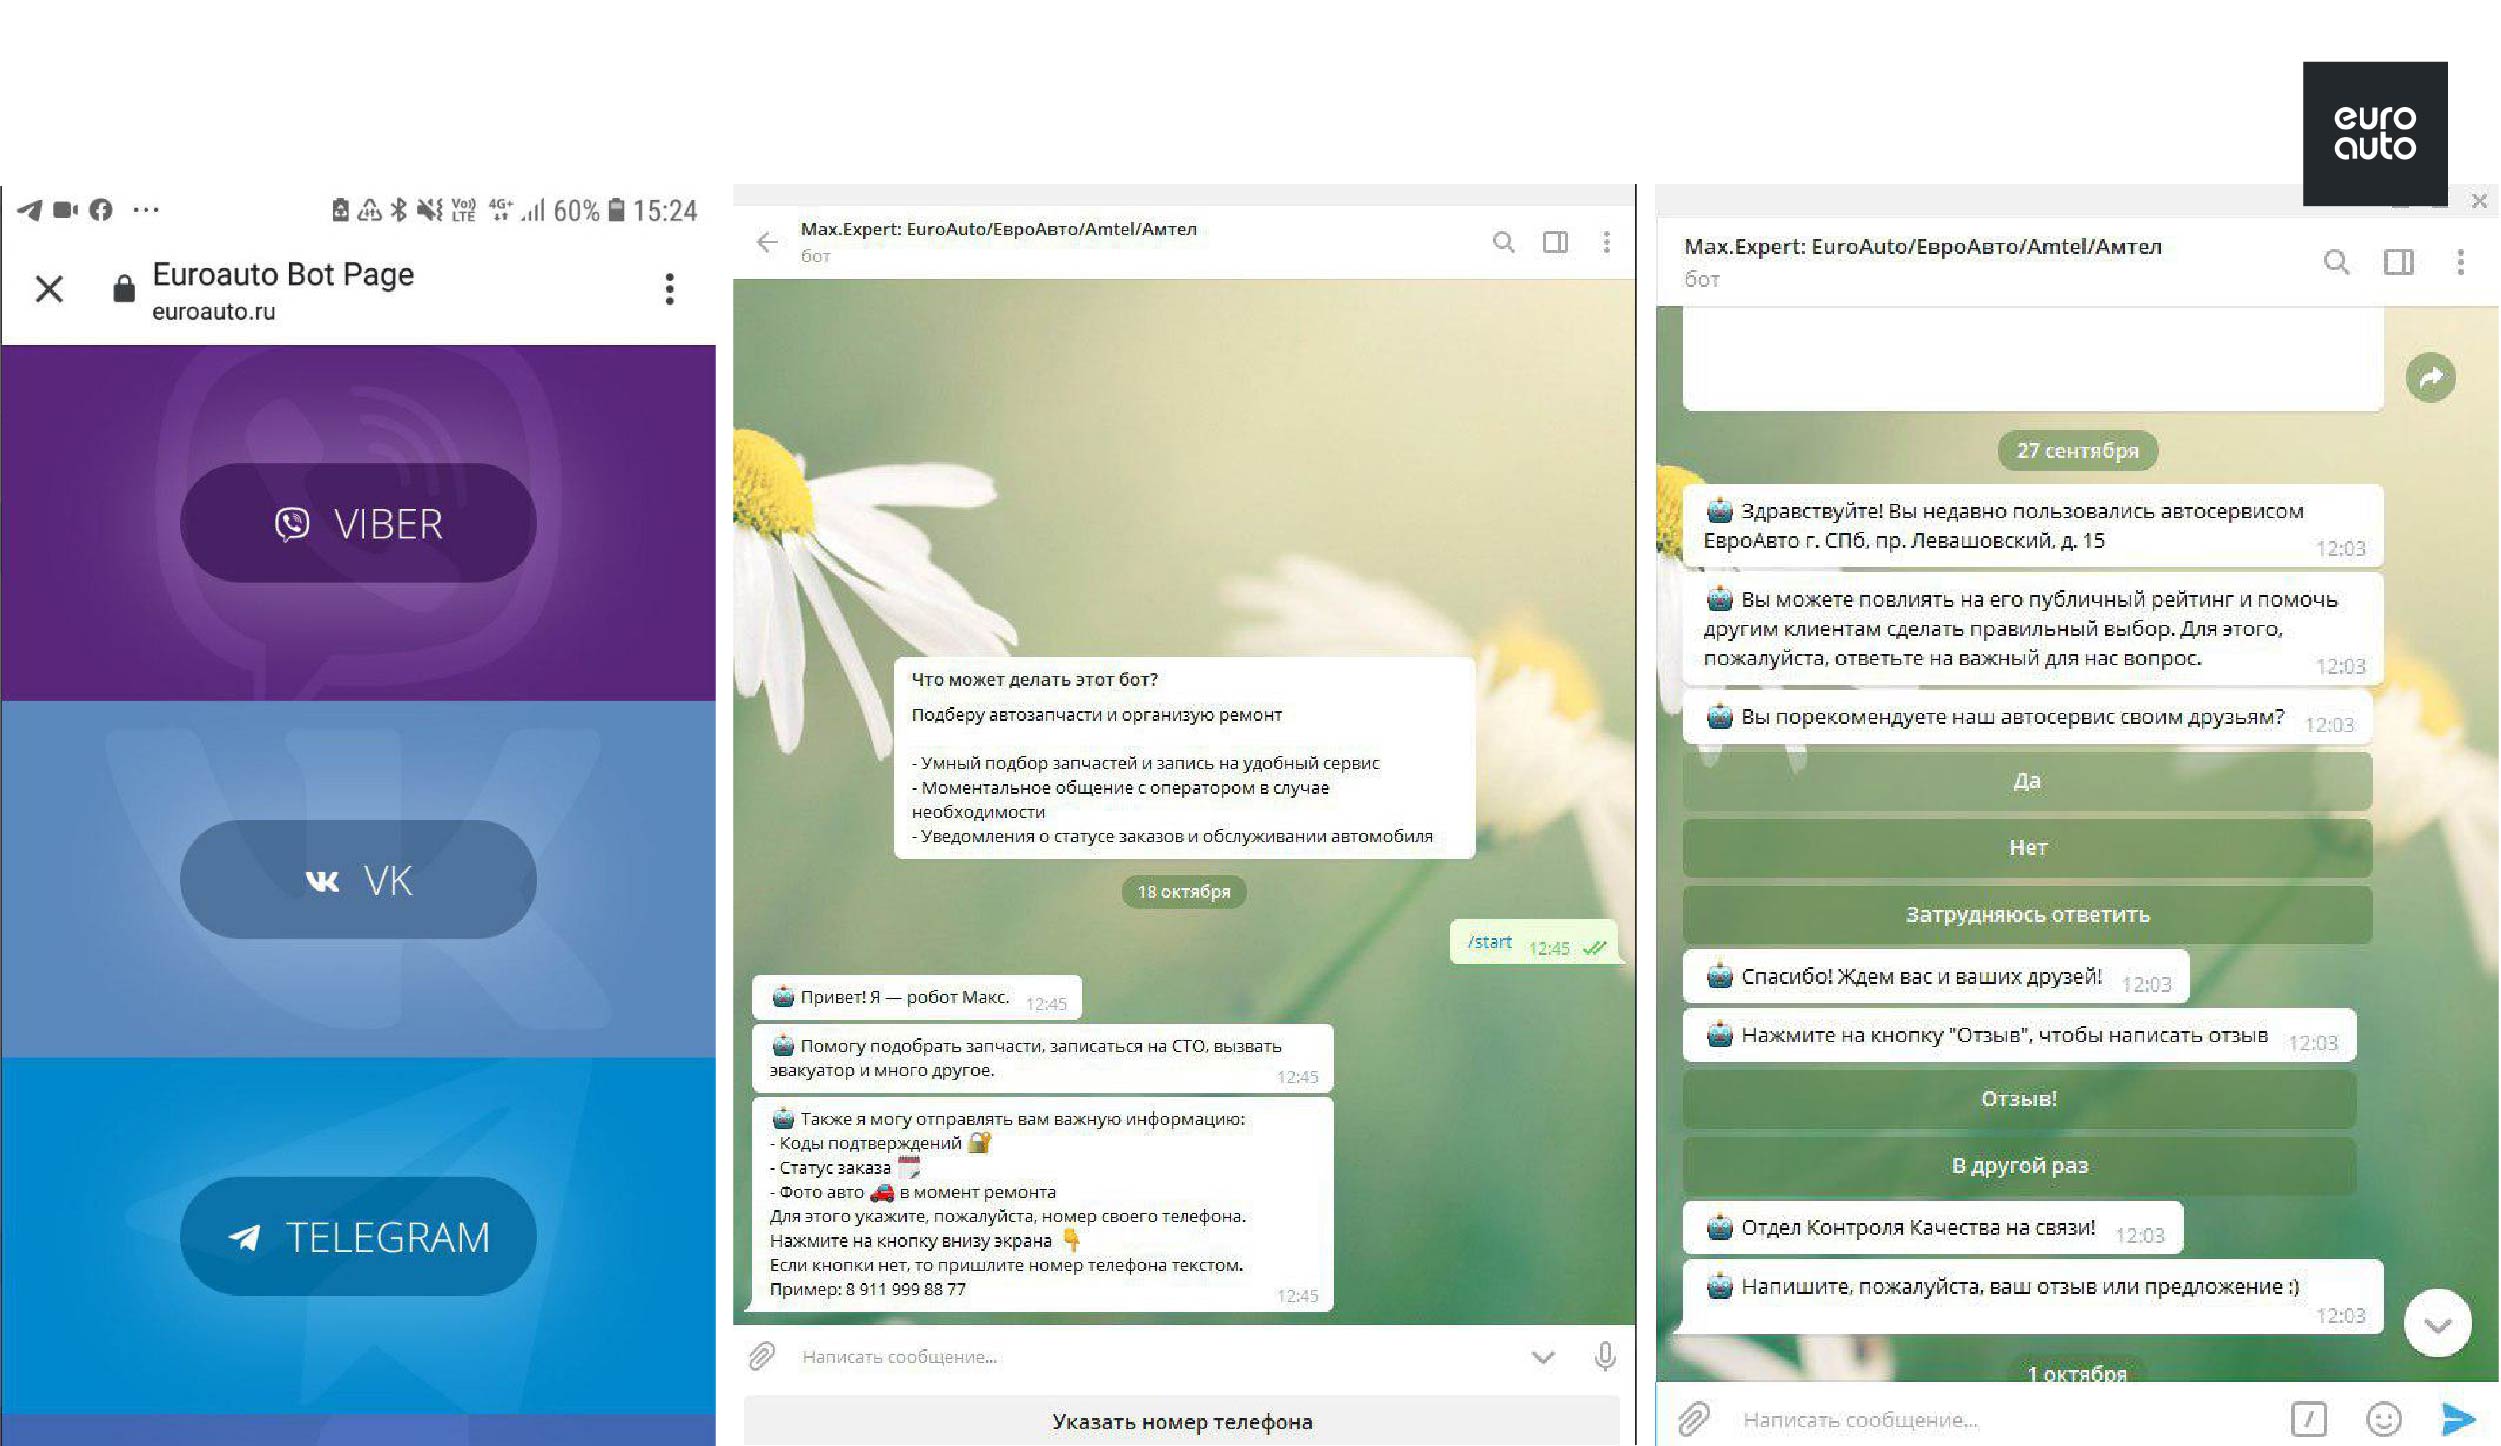Click the 'Отзыв!' reply button
Viewport: 2501px width, 1446px height.
coord(2019,1099)
